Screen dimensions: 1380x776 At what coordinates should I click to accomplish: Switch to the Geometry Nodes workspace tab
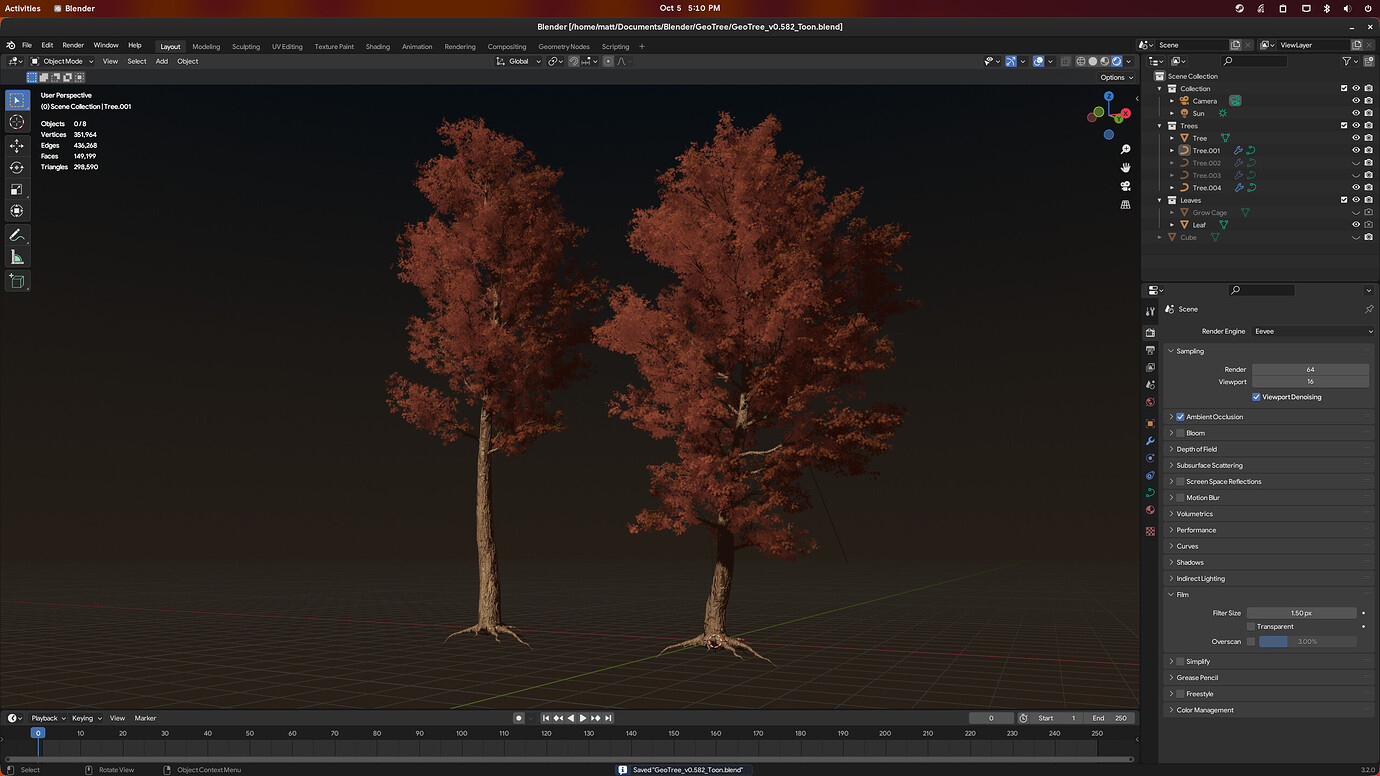coord(564,46)
